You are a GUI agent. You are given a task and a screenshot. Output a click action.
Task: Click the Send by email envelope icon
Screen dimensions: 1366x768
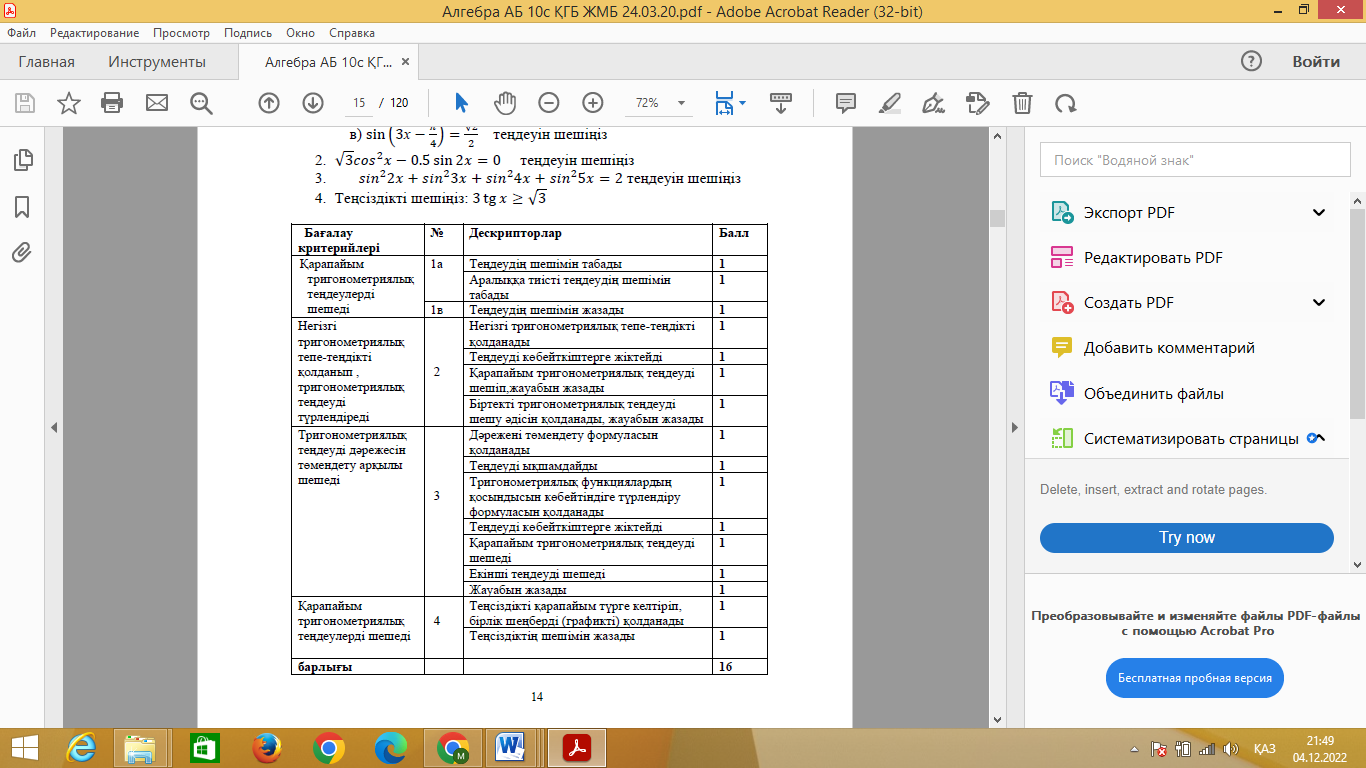pyautogui.click(x=157, y=103)
